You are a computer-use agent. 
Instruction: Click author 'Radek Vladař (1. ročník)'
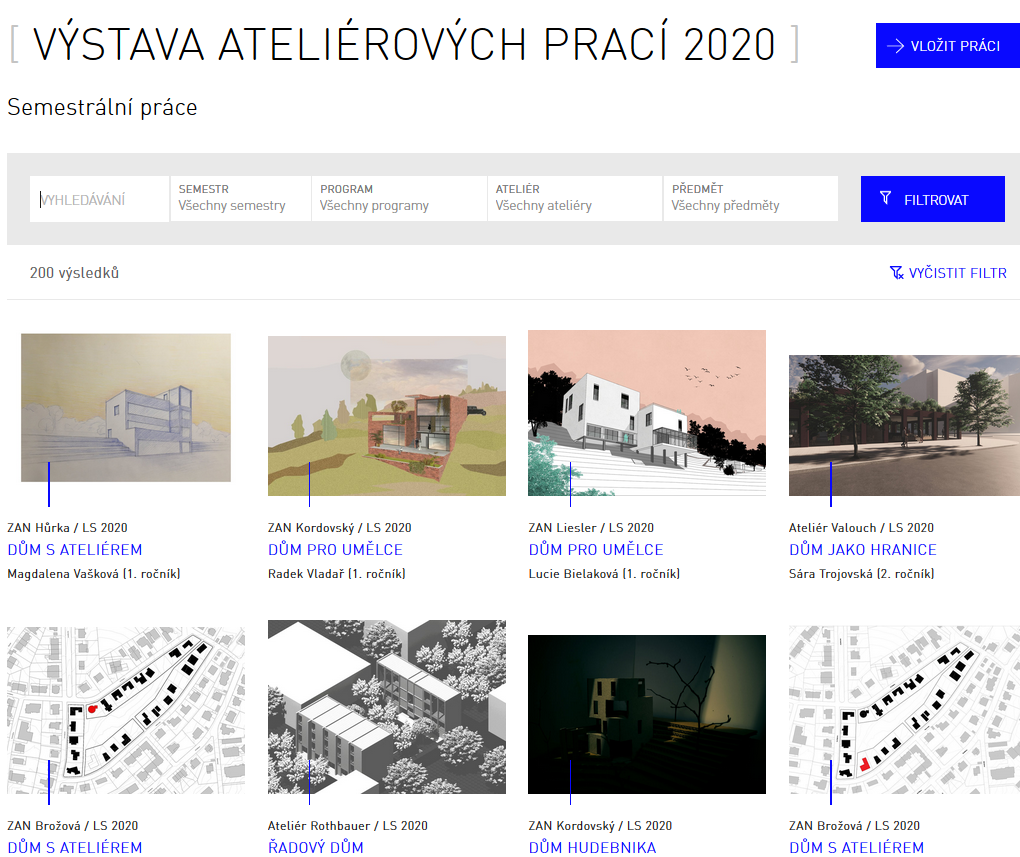coord(337,574)
